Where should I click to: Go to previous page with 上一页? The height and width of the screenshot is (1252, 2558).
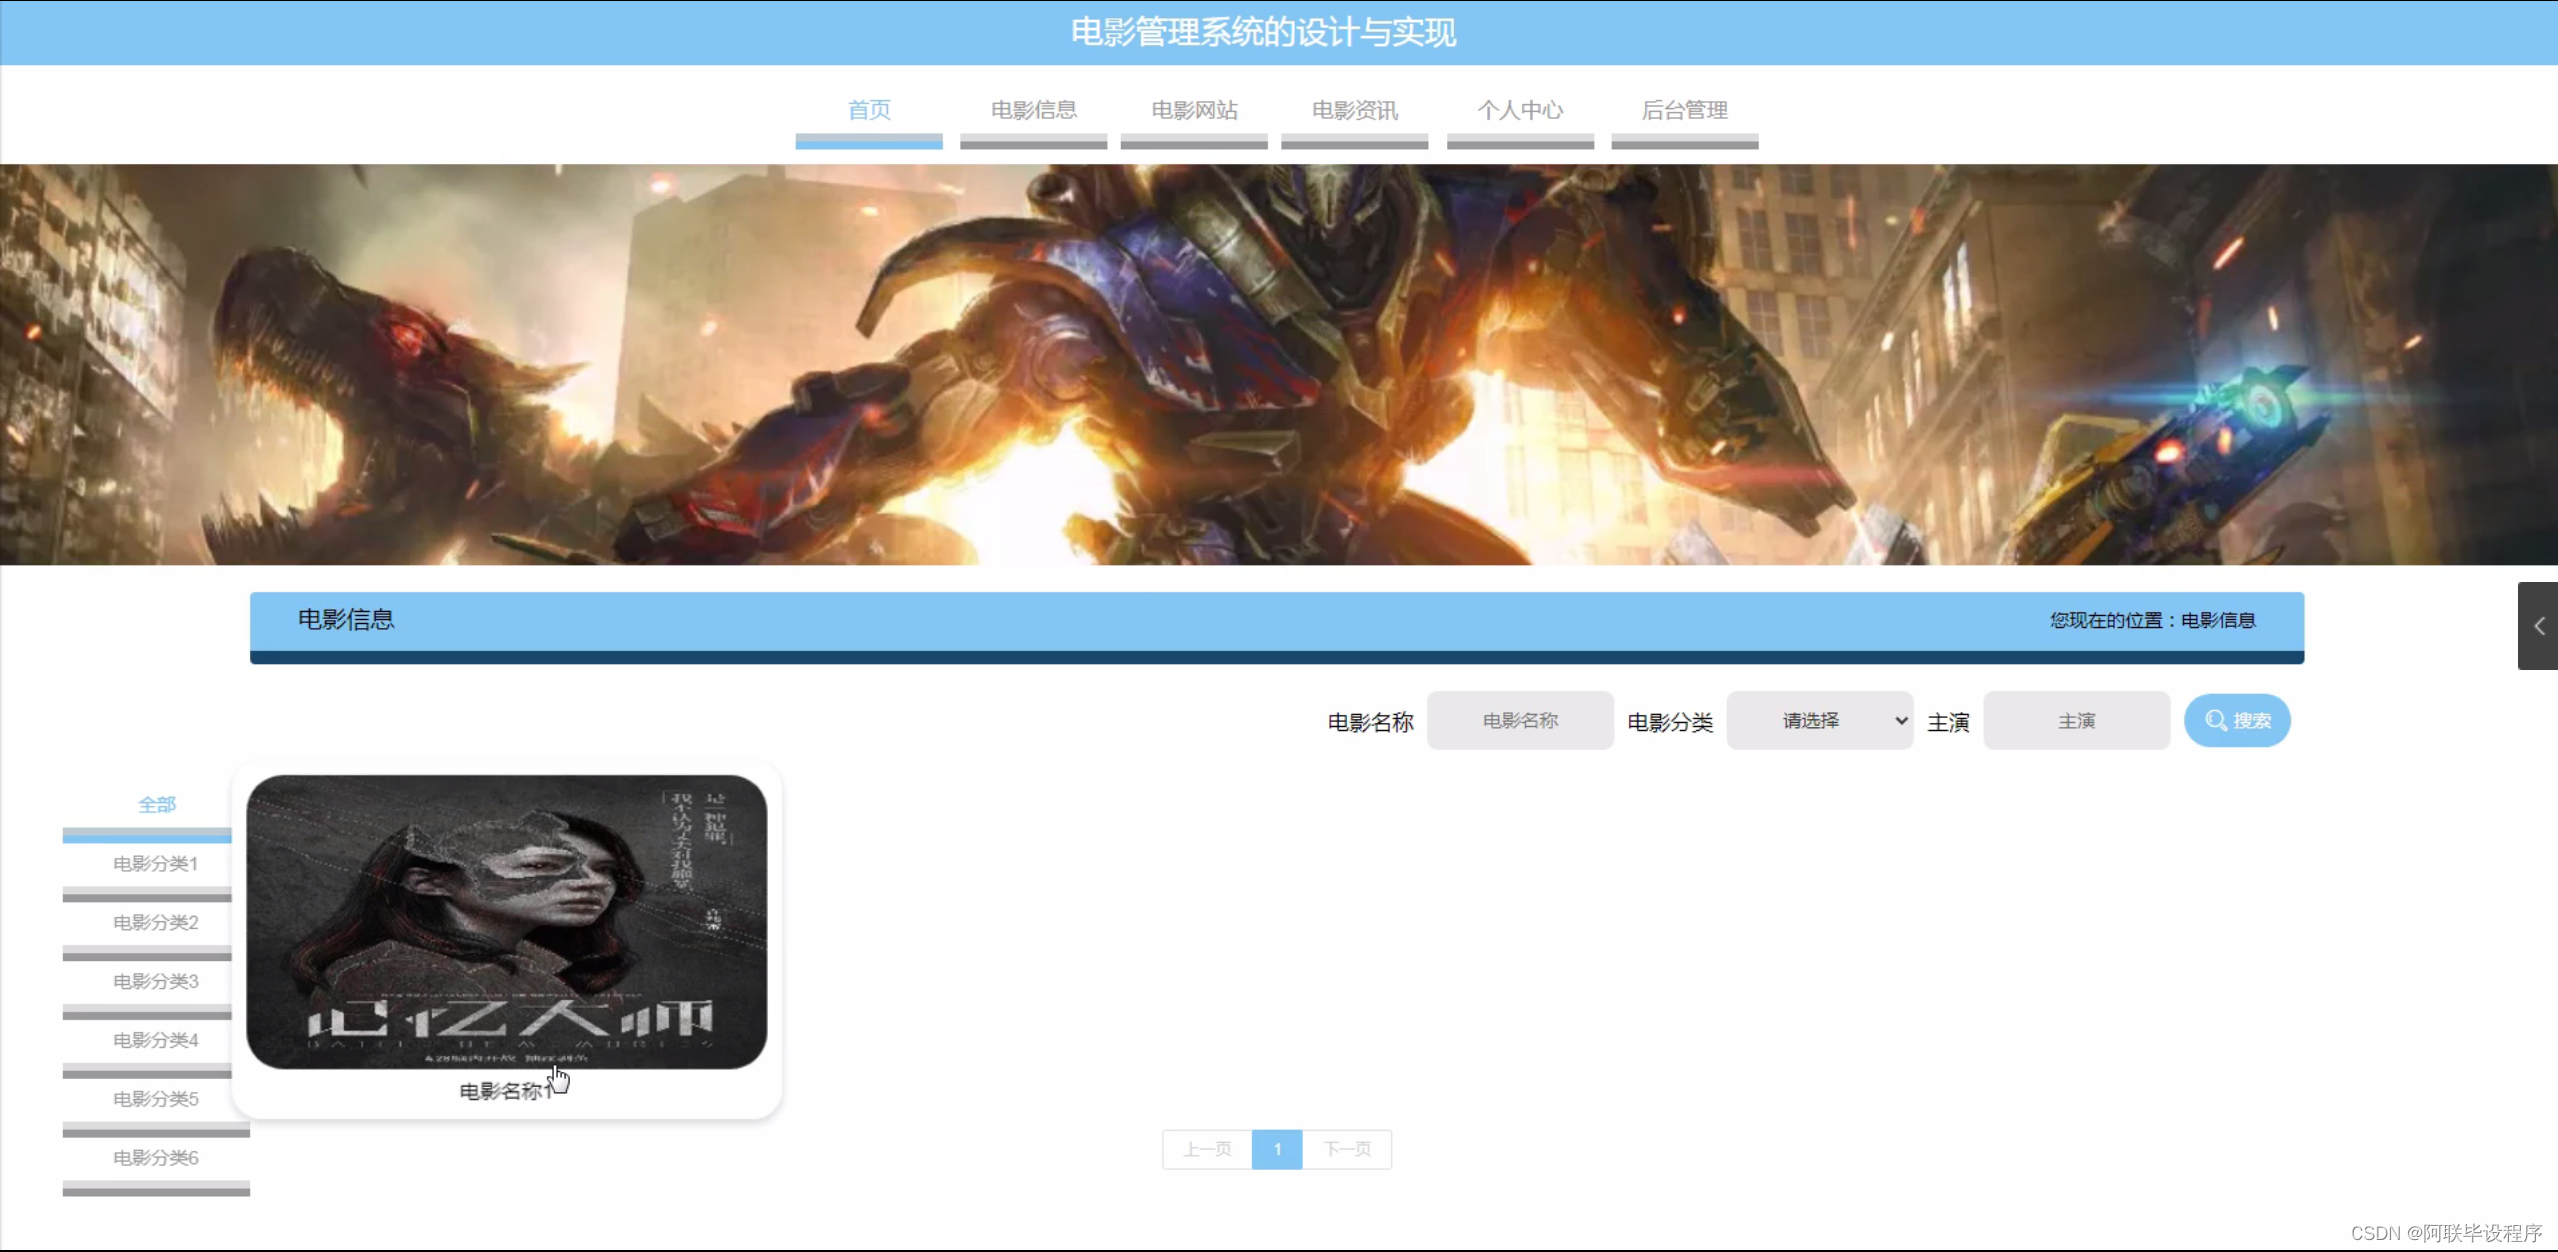click(x=1207, y=1149)
